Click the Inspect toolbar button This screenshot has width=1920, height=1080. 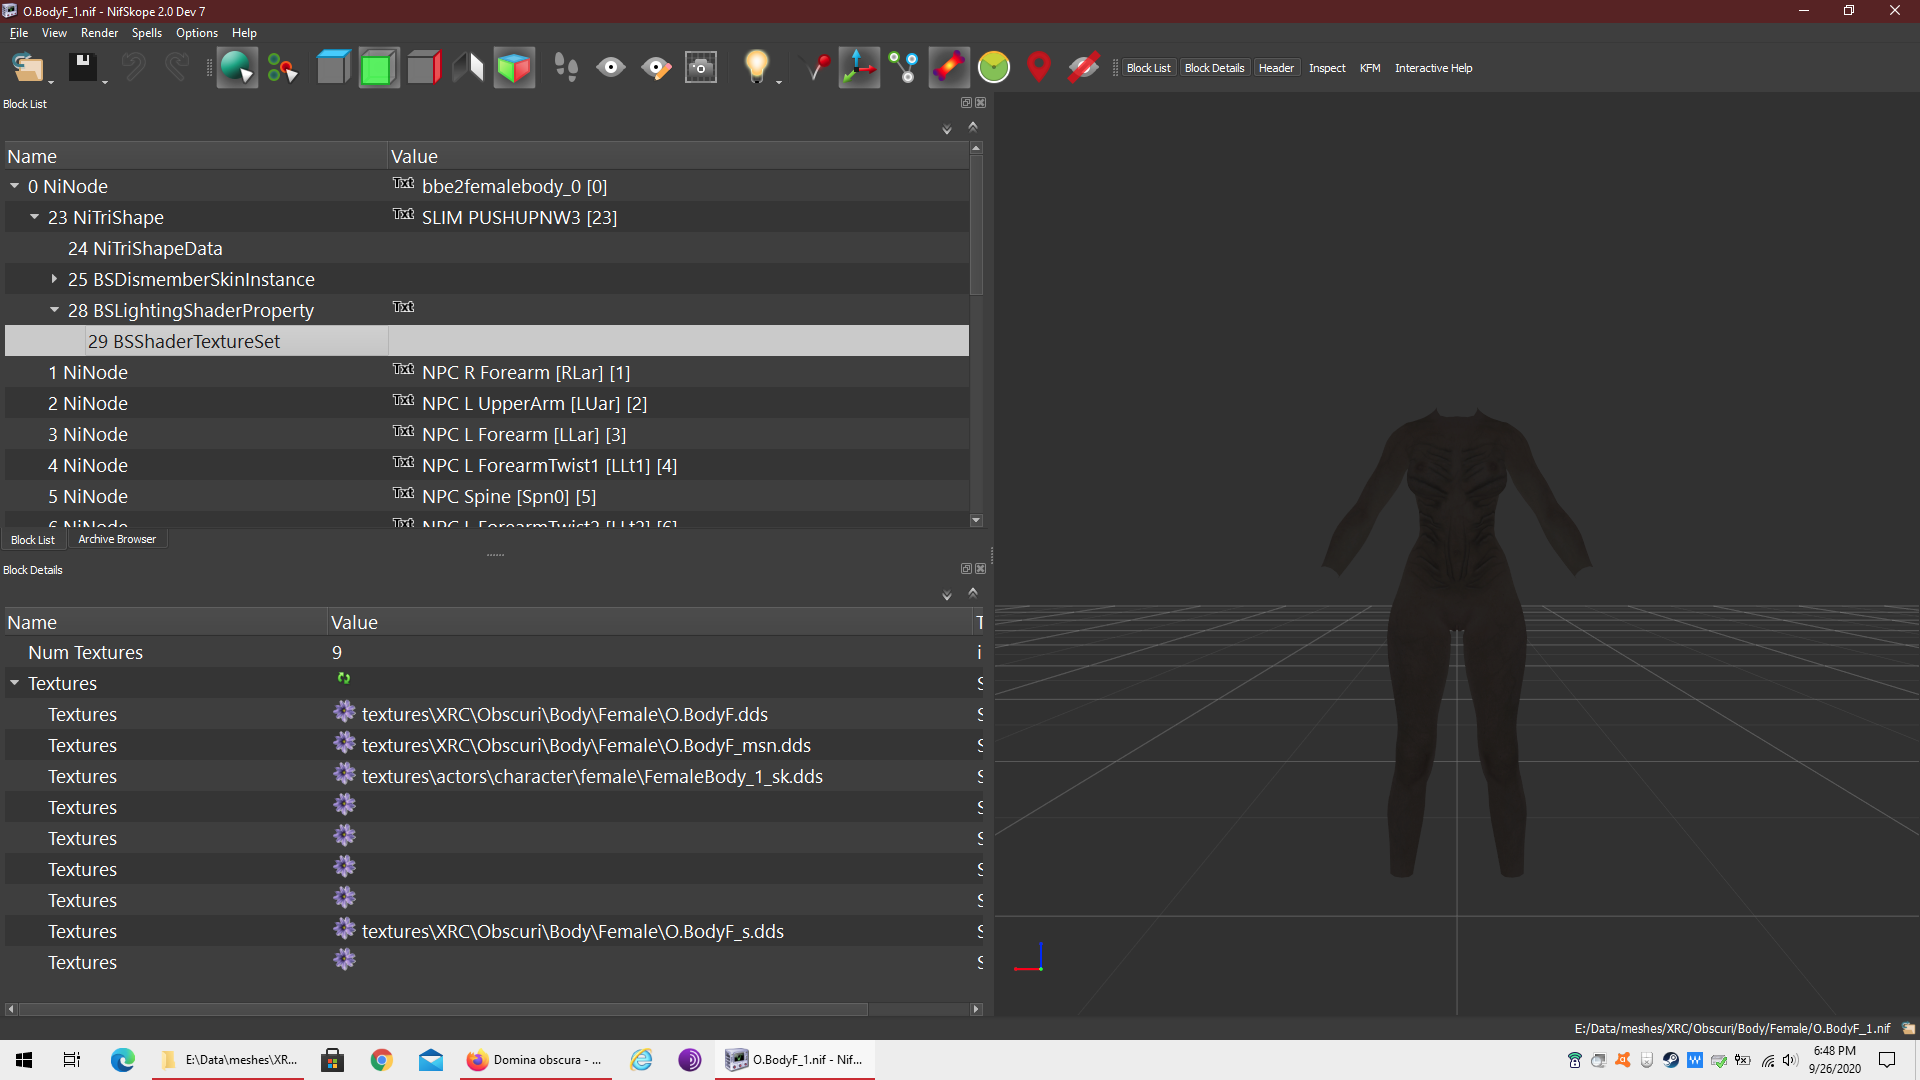(x=1327, y=68)
